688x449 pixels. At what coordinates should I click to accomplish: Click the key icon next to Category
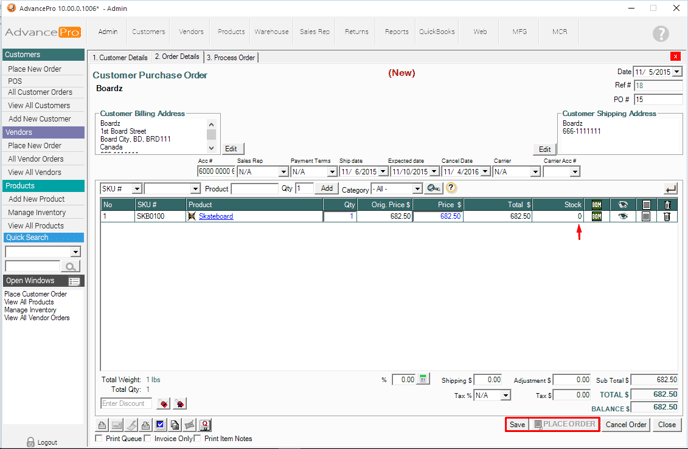click(x=434, y=188)
